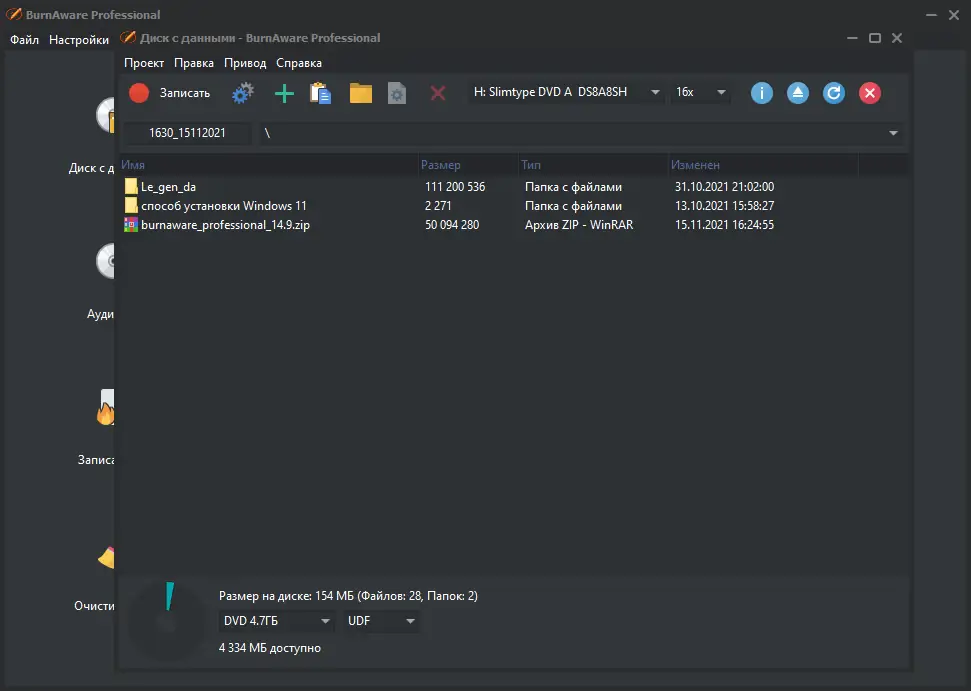Select способ установки Windows 11 row

point(514,206)
